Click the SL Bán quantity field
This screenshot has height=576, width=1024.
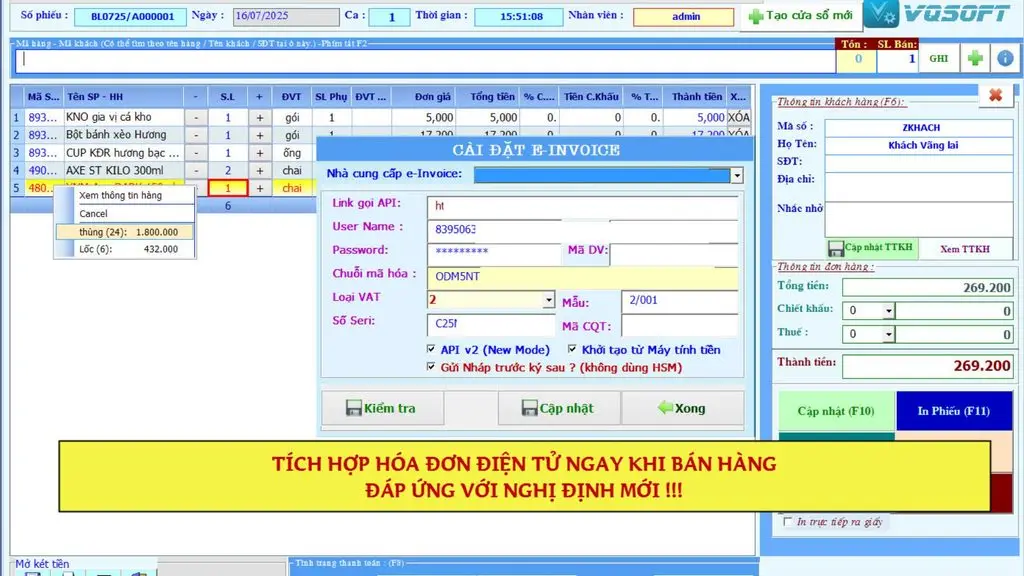coord(897,59)
